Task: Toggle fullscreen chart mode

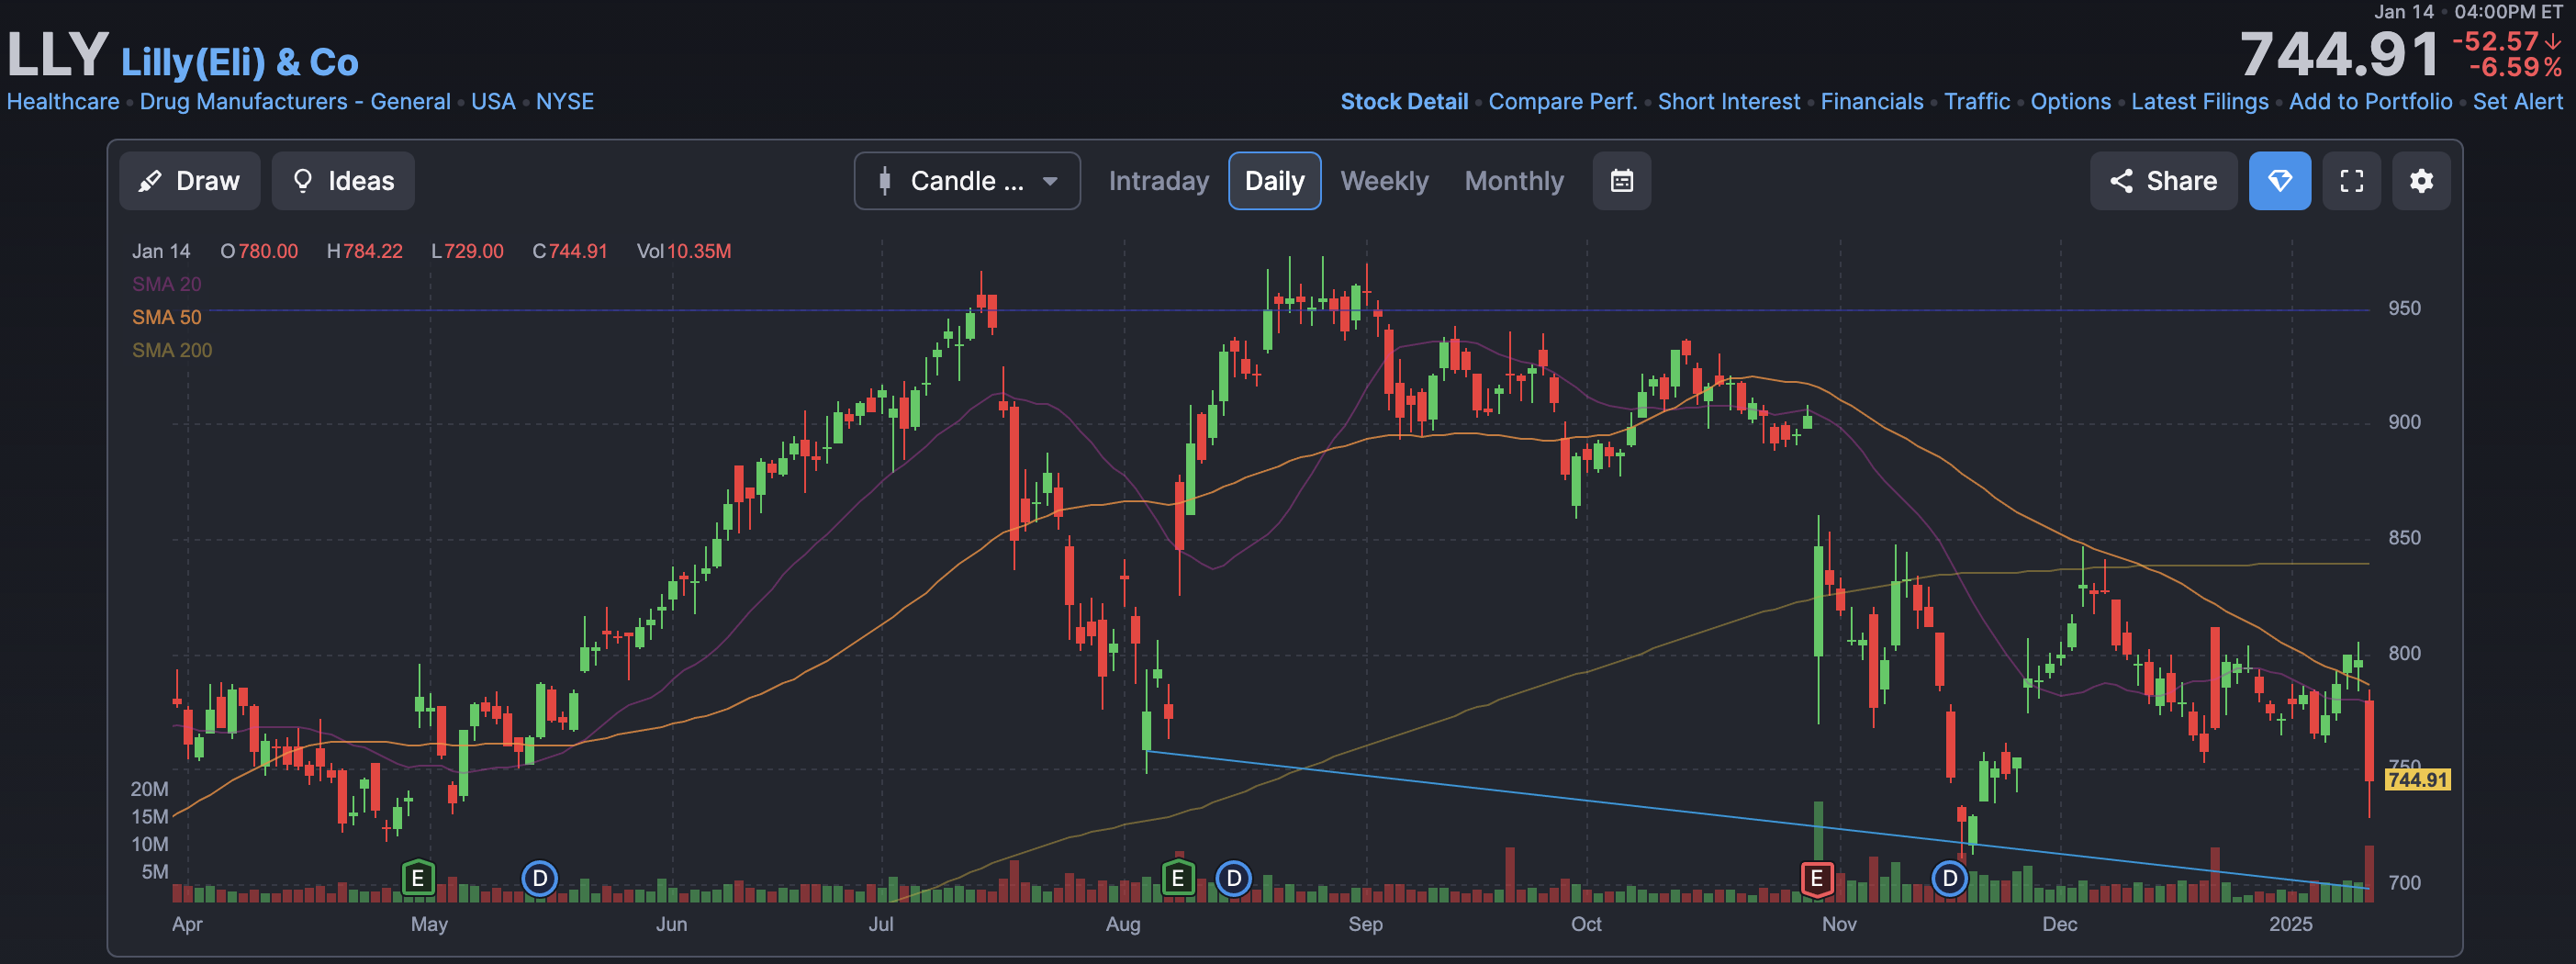Action: pos(2351,181)
